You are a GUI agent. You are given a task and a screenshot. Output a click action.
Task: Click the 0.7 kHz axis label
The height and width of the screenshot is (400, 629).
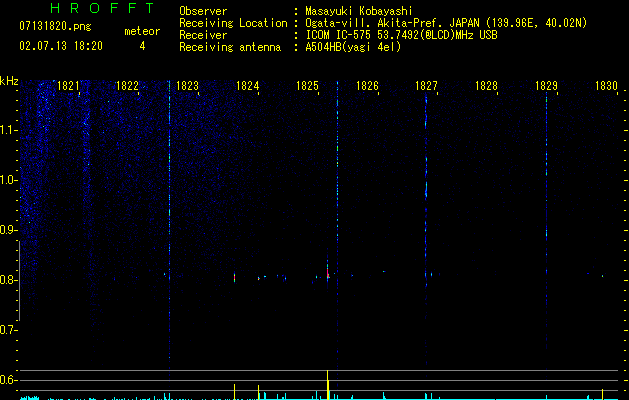click(x=8, y=330)
